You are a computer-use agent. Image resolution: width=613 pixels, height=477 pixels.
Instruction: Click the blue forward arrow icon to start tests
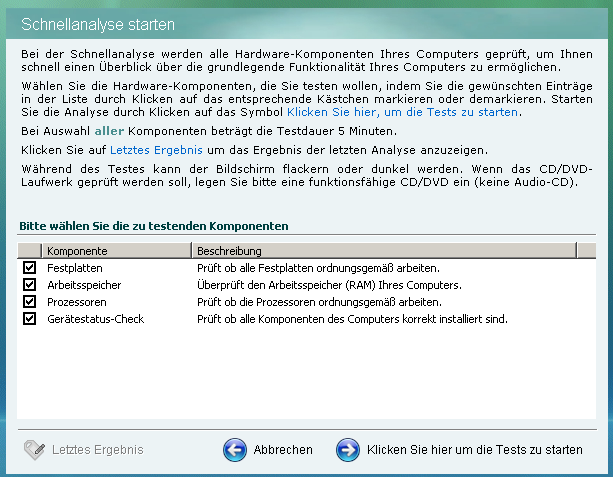coord(348,450)
